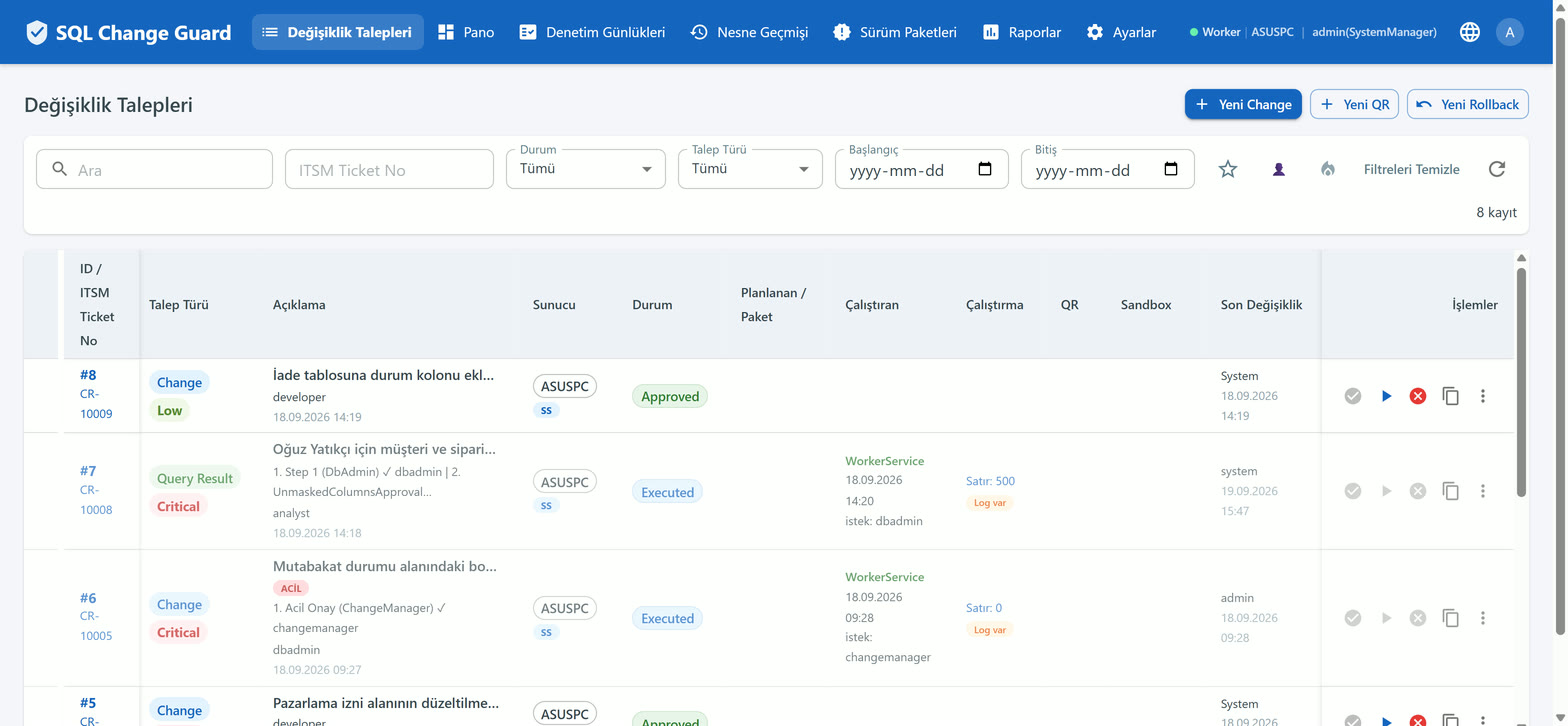Click the approve checkmark for request #8
Viewport: 1568px width, 726px height.
(x=1353, y=396)
